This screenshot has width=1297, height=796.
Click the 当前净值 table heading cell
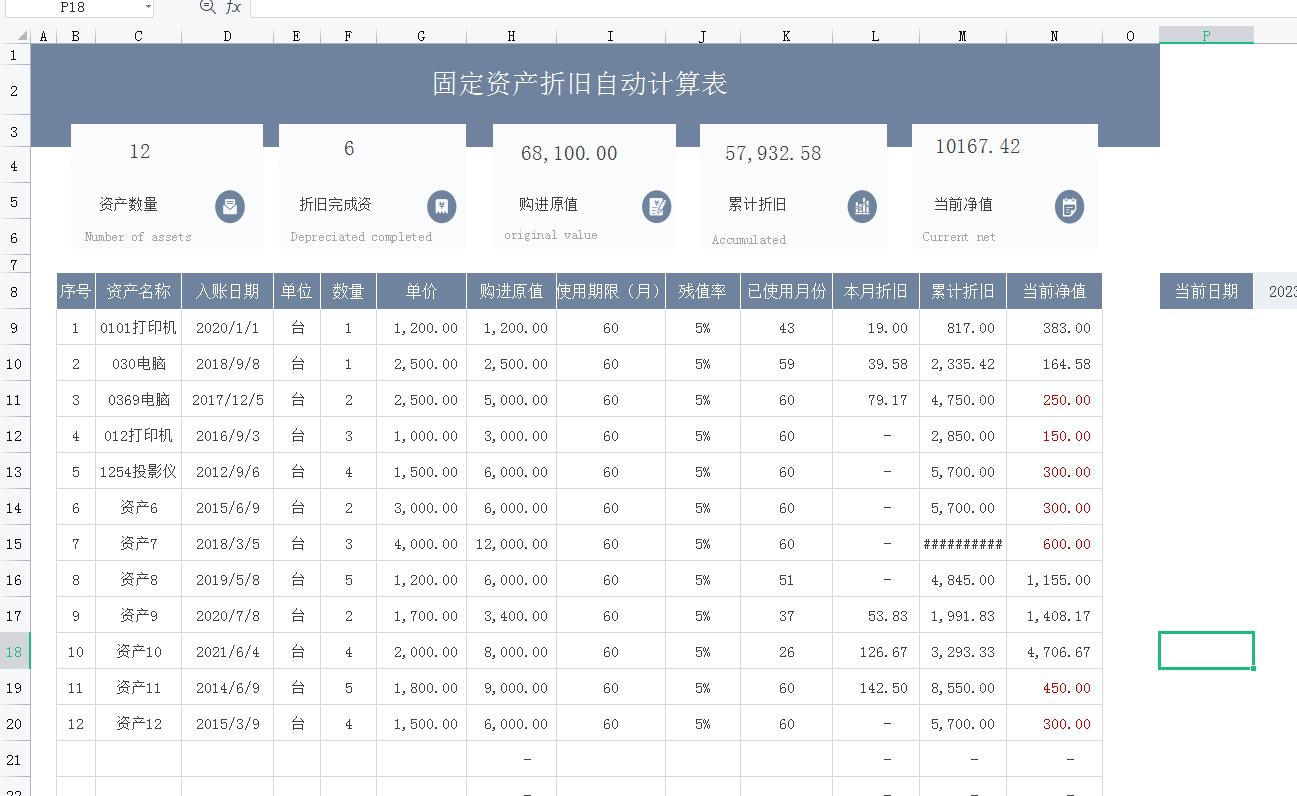[x=1054, y=292]
